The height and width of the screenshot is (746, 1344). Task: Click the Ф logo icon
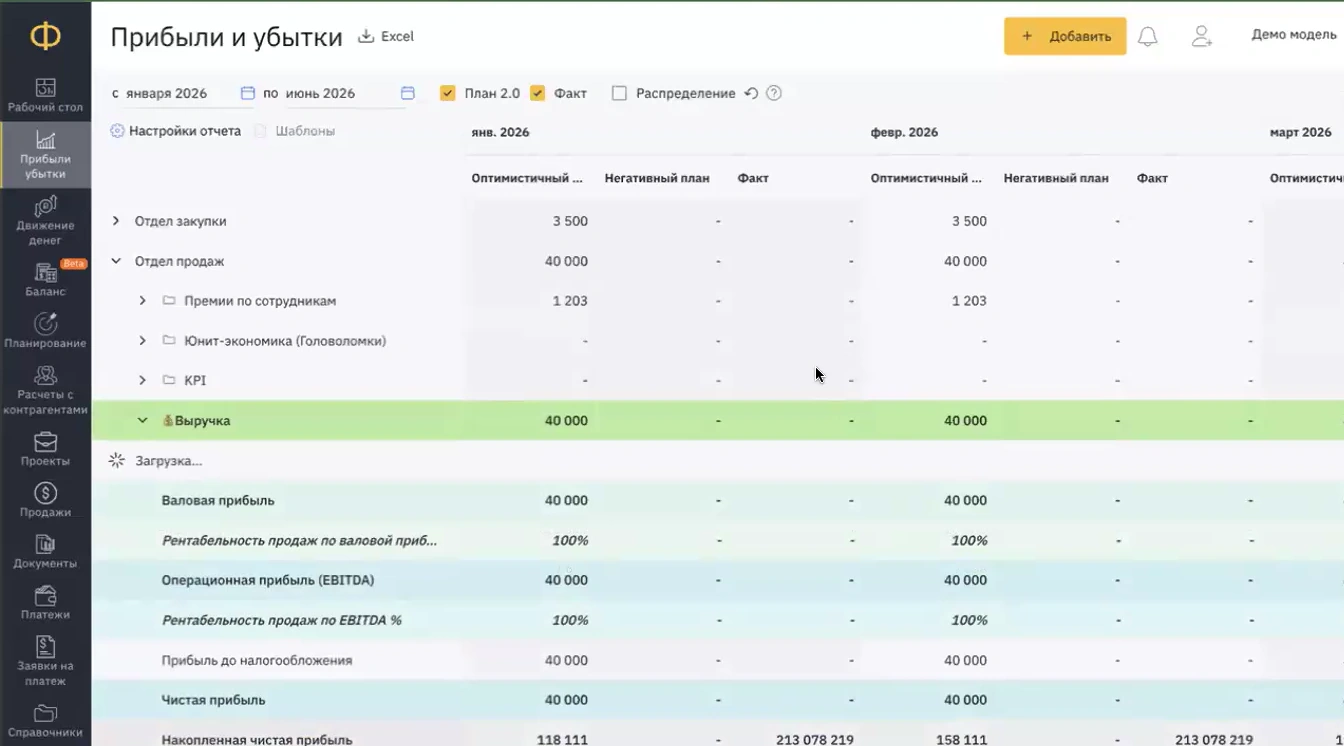tap(45, 36)
